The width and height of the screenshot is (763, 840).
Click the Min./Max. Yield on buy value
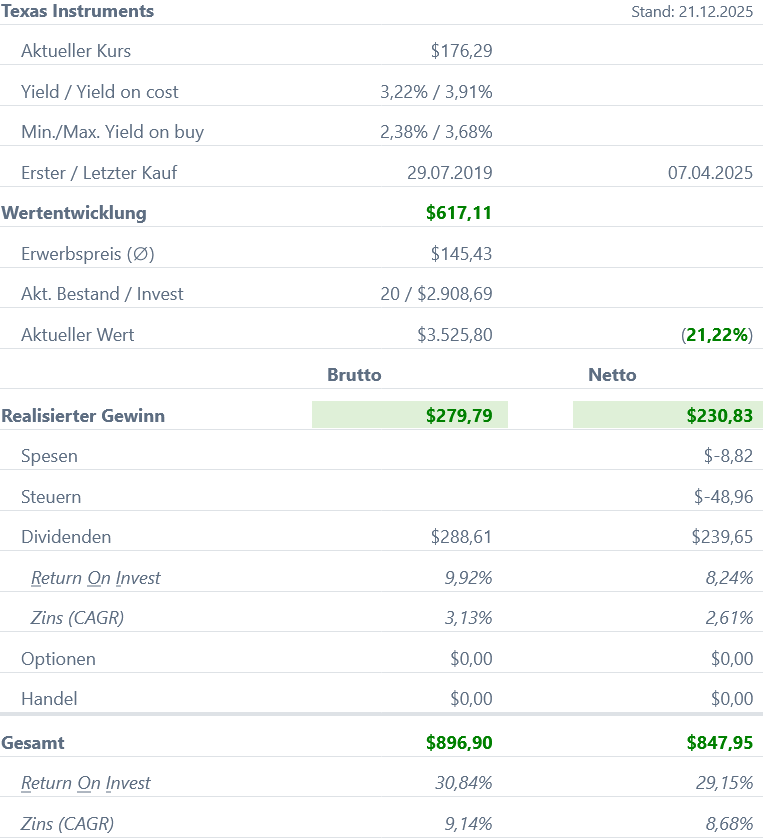click(436, 132)
